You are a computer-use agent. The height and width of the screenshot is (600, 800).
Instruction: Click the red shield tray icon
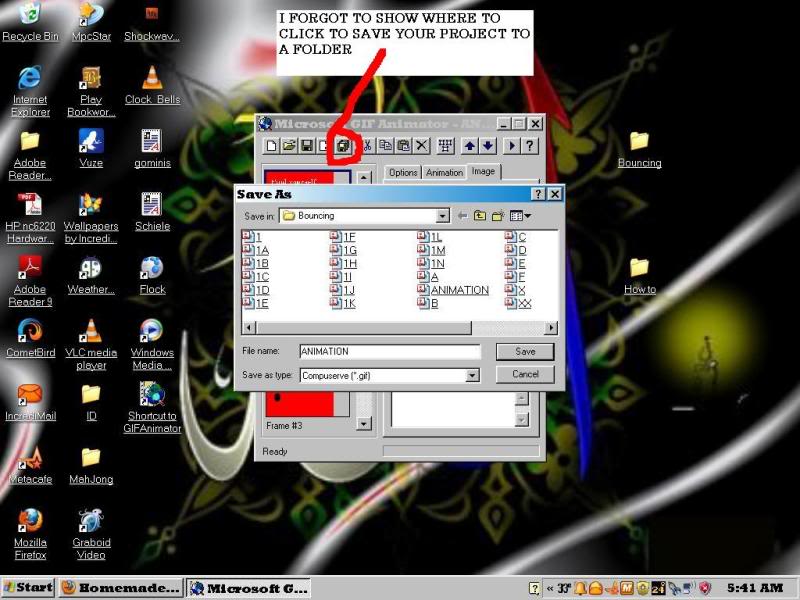[705, 588]
